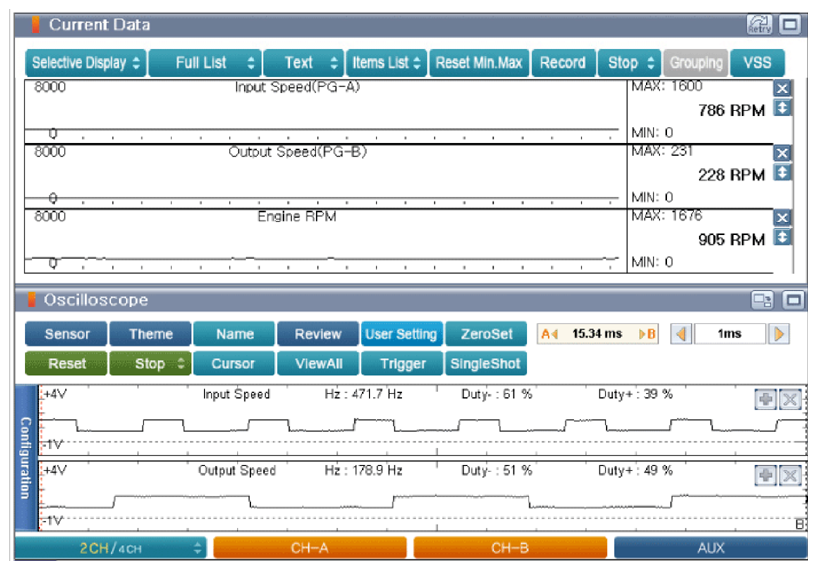The width and height of the screenshot is (817, 570).
Task: Select cursor B marker icon
Action: [x=648, y=334]
